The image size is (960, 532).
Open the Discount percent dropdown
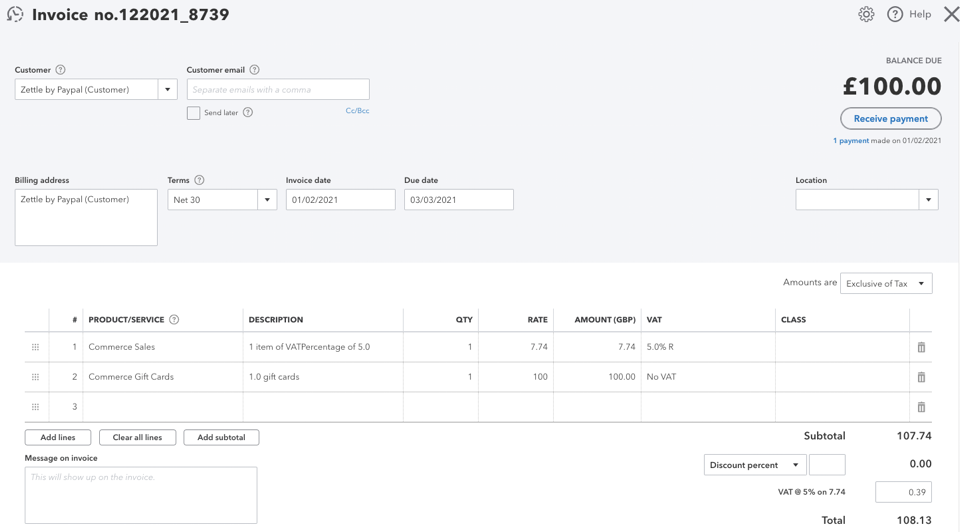pos(755,465)
